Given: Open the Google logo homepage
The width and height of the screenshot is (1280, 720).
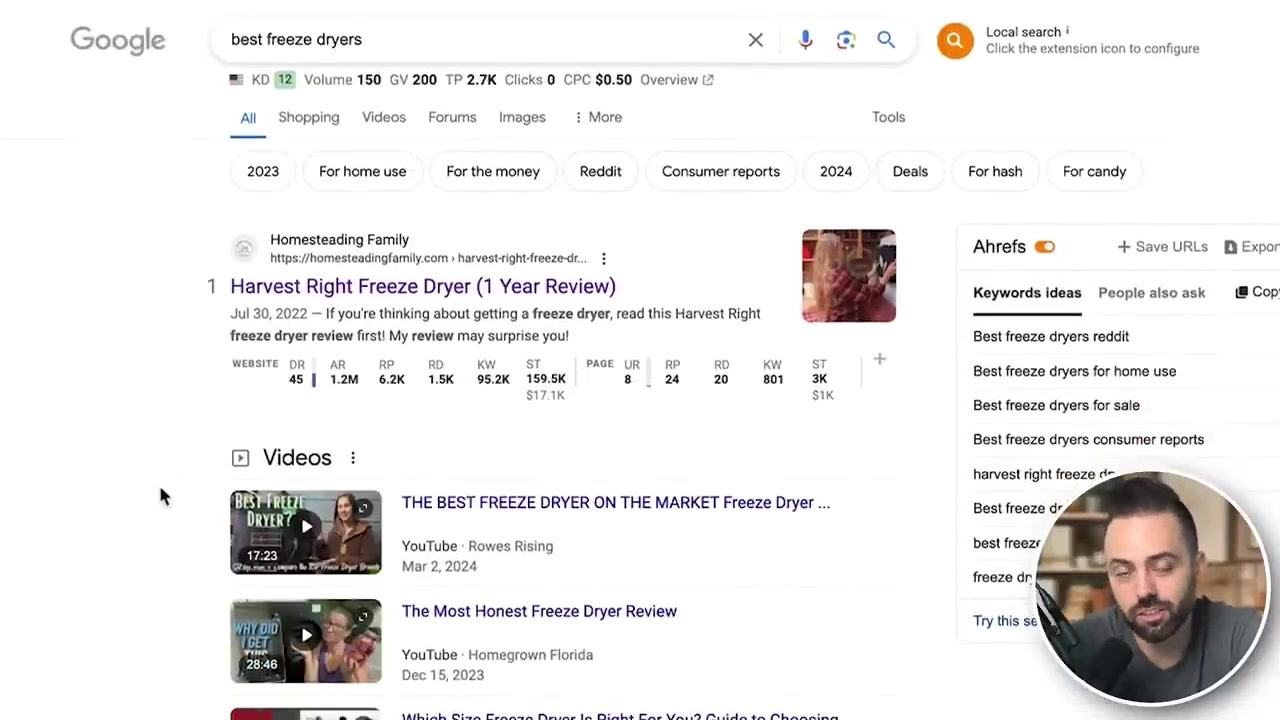Looking at the screenshot, I should click(x=118, y=41).
